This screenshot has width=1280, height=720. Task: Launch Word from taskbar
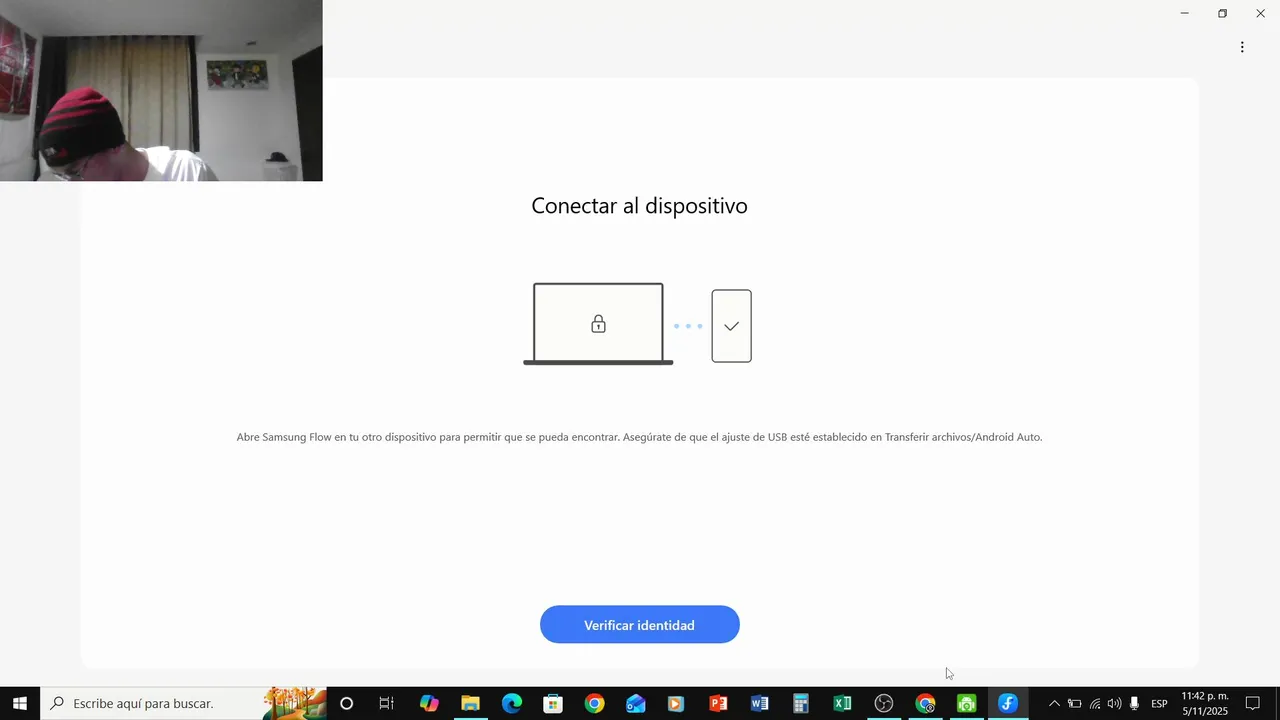point(760,704)
